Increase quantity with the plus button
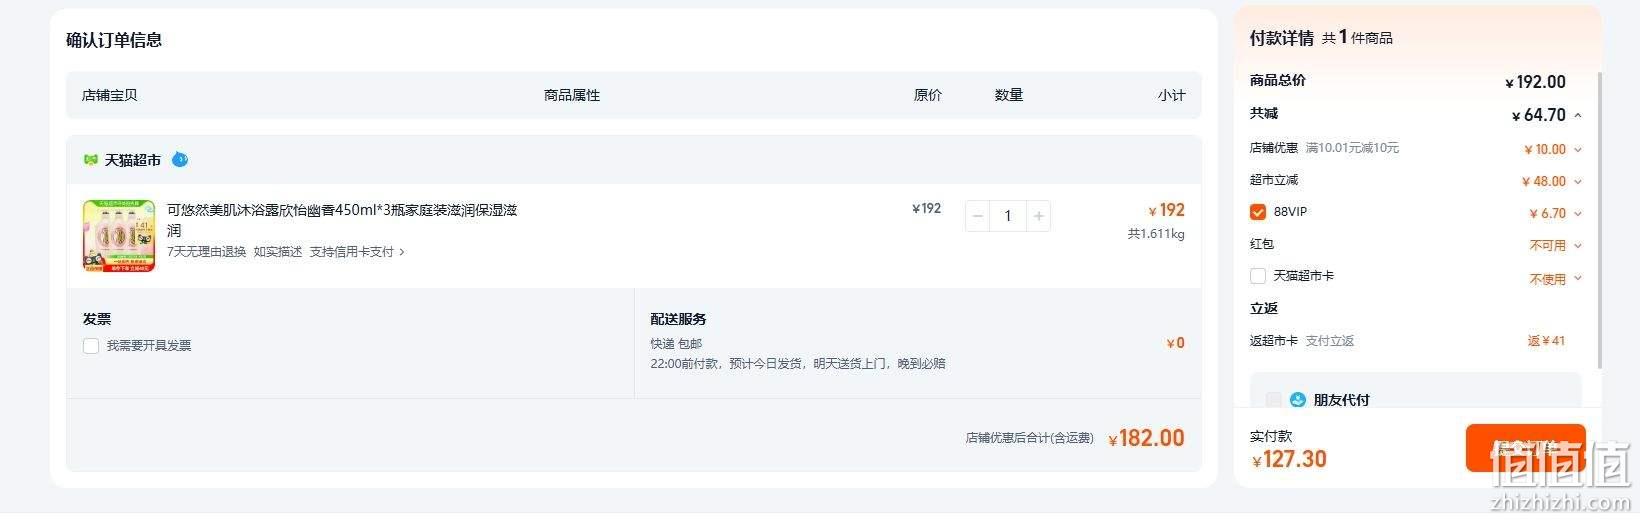This screenshot has width=1640, height=520. click(x=1039, y=216)
